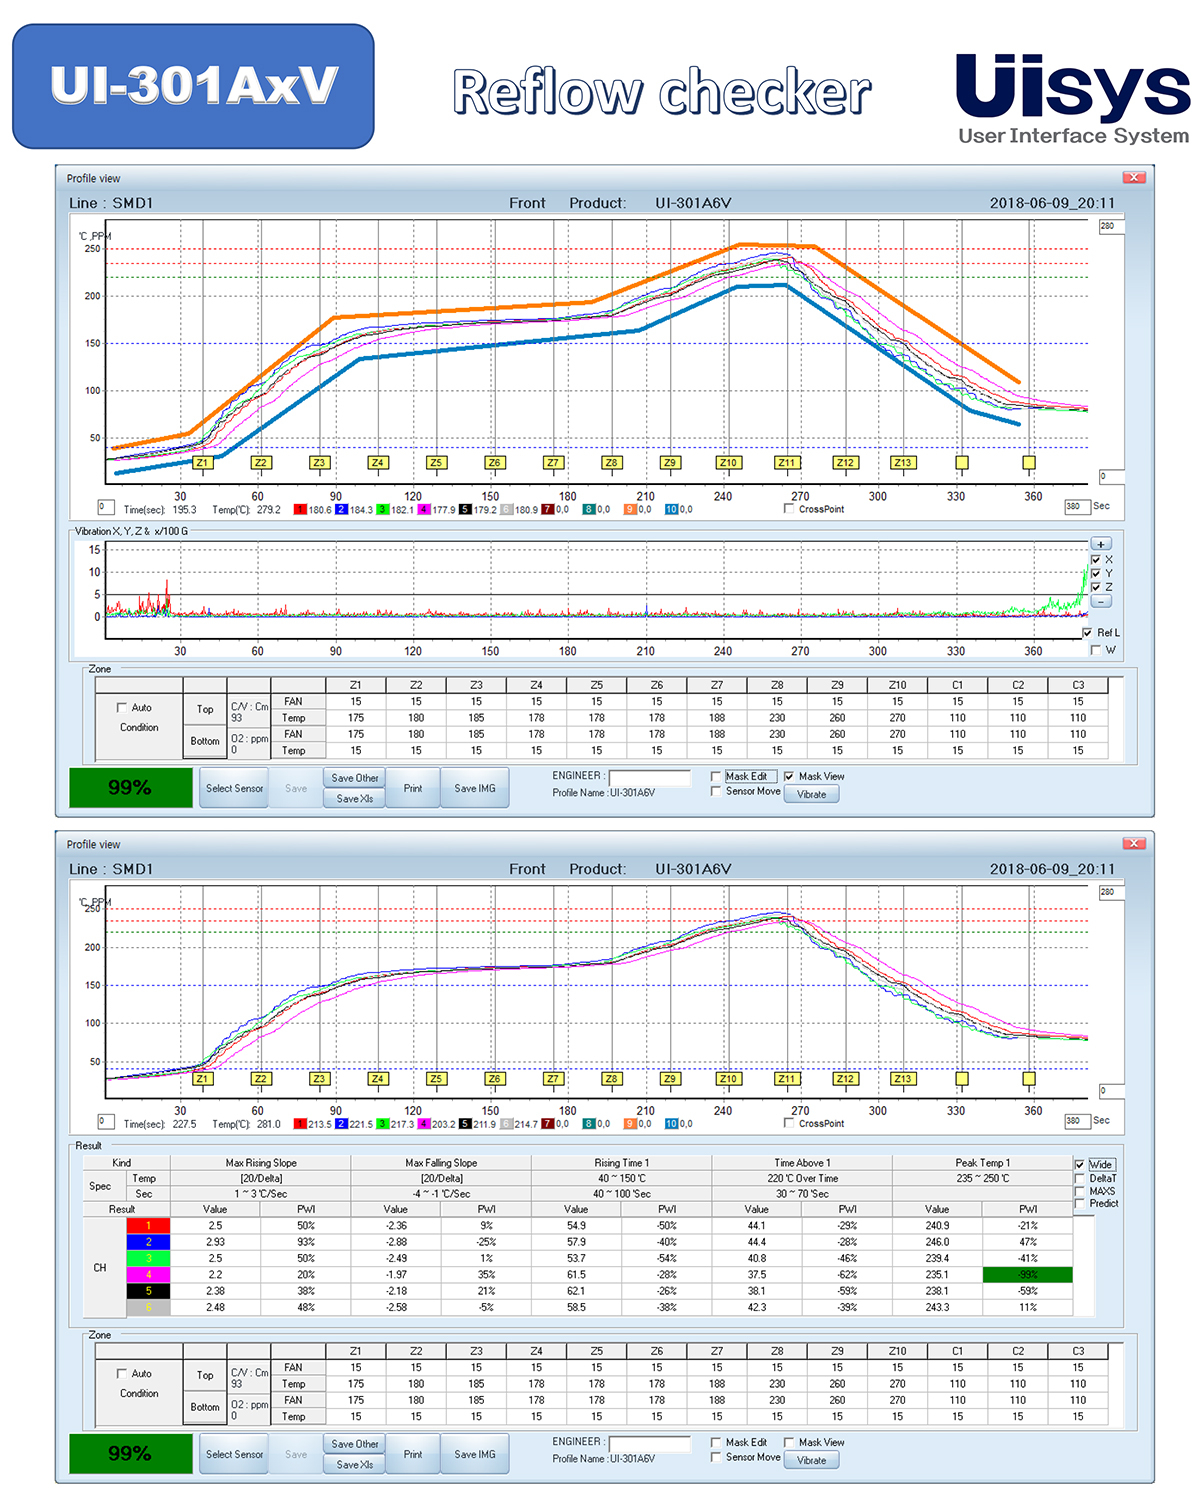Click the Time Above 1 column header
Viewport: 1200px width, 1500px height.
[802, 1163]
